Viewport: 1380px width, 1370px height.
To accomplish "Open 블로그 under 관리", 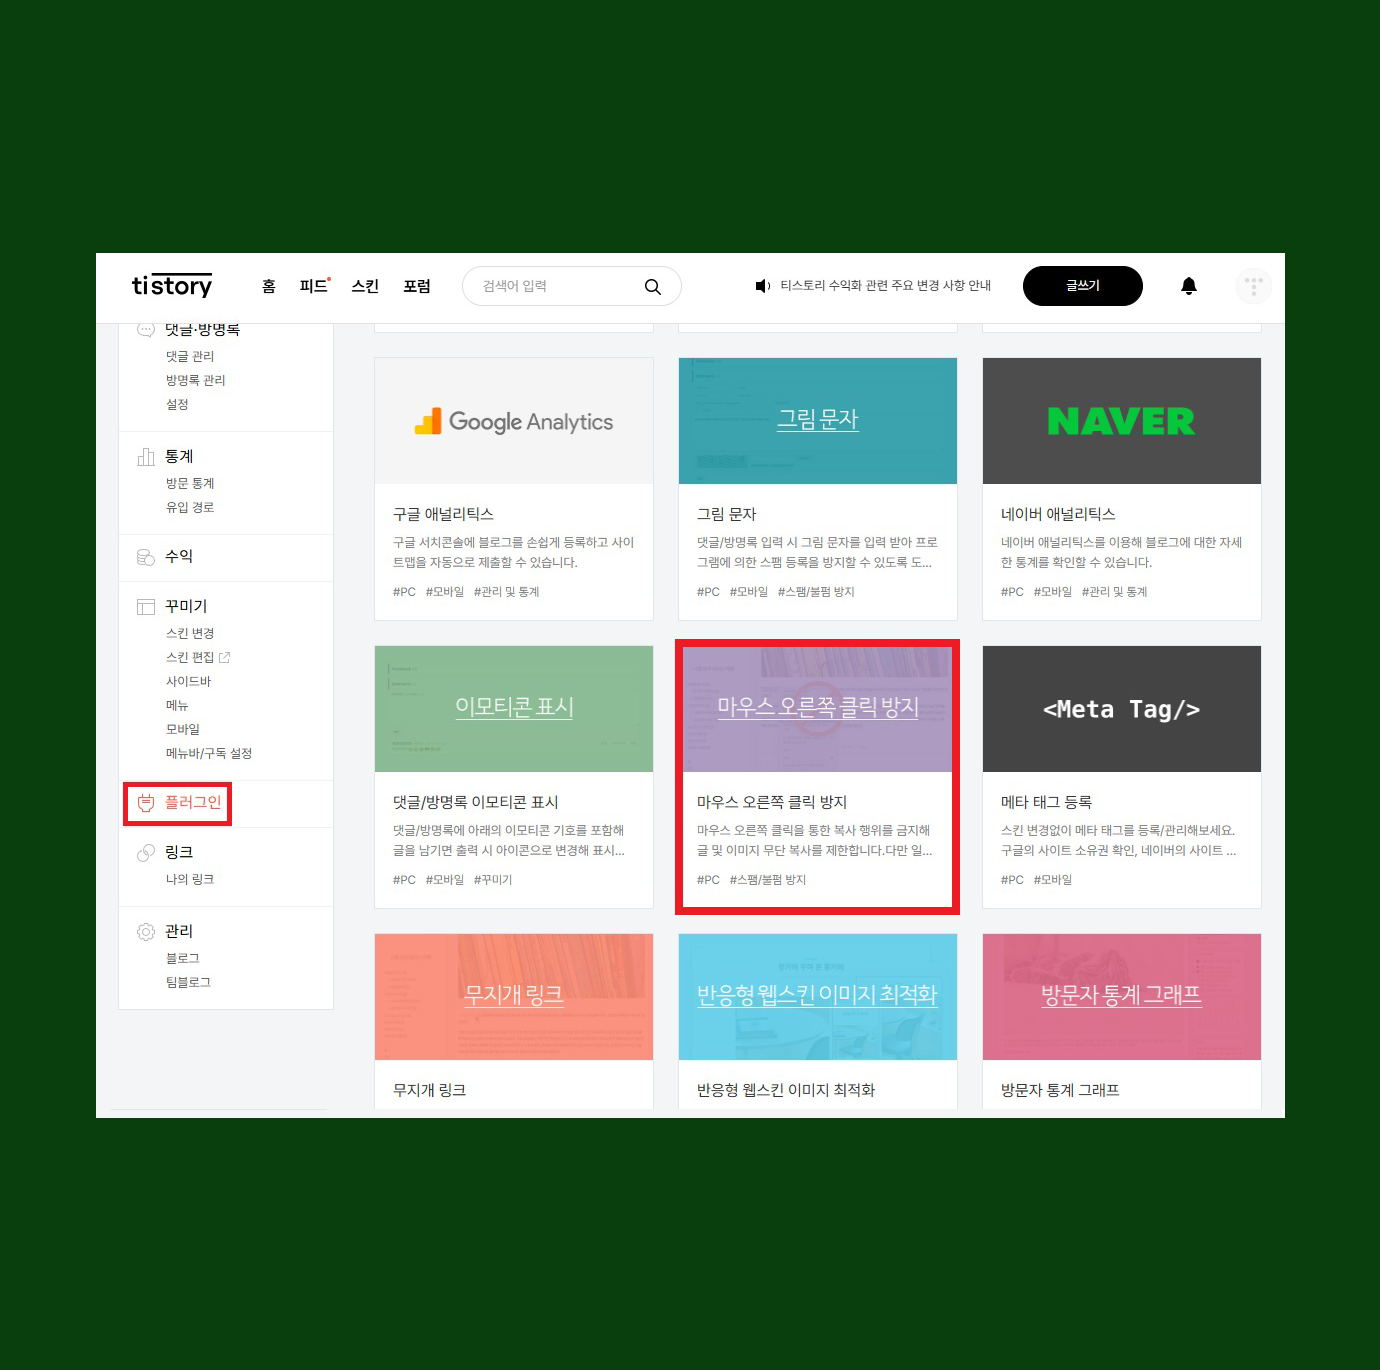I will tap(183, 959).
